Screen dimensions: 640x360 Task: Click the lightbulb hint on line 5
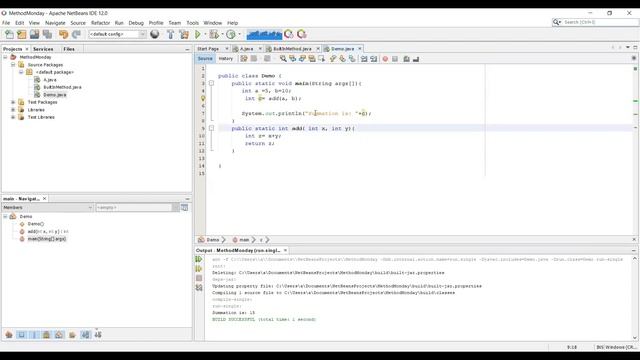pyautogui.click(x=203, y=98)
